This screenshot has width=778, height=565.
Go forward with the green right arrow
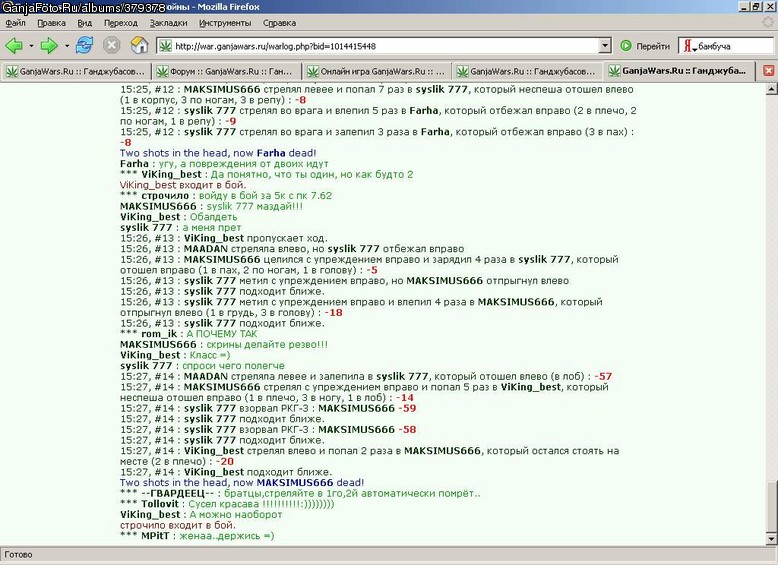point(49,46)
